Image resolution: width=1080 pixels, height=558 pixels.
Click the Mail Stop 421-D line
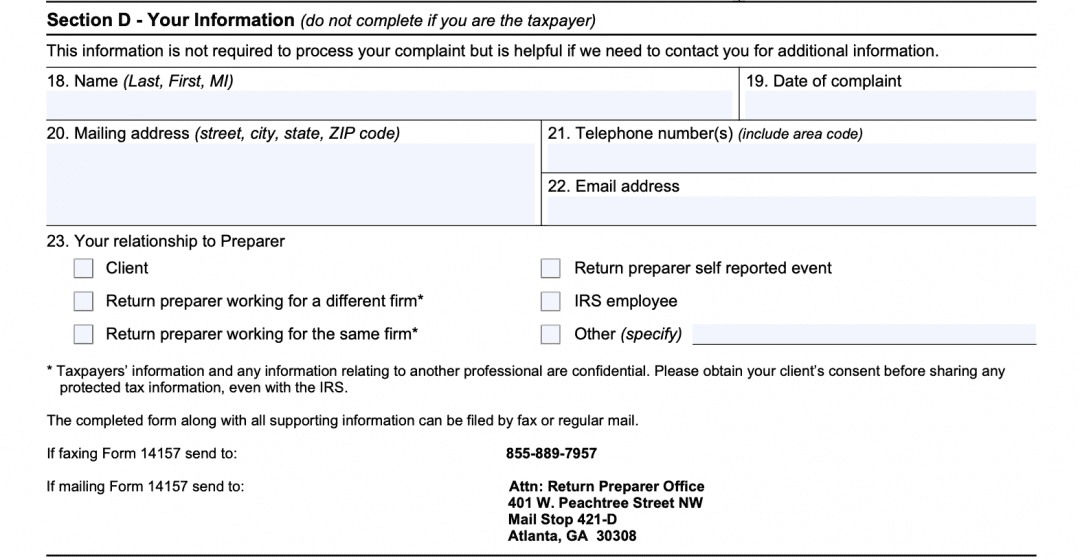[x=562, y=519]
